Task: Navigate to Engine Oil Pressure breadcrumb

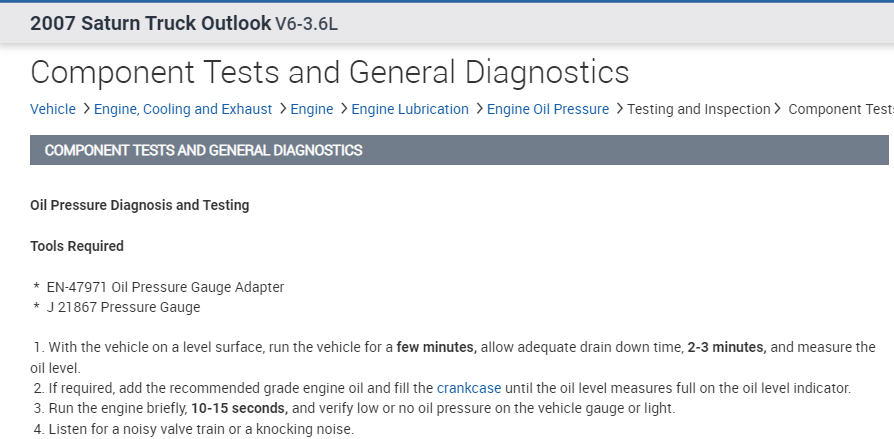Action: point(547,109)
